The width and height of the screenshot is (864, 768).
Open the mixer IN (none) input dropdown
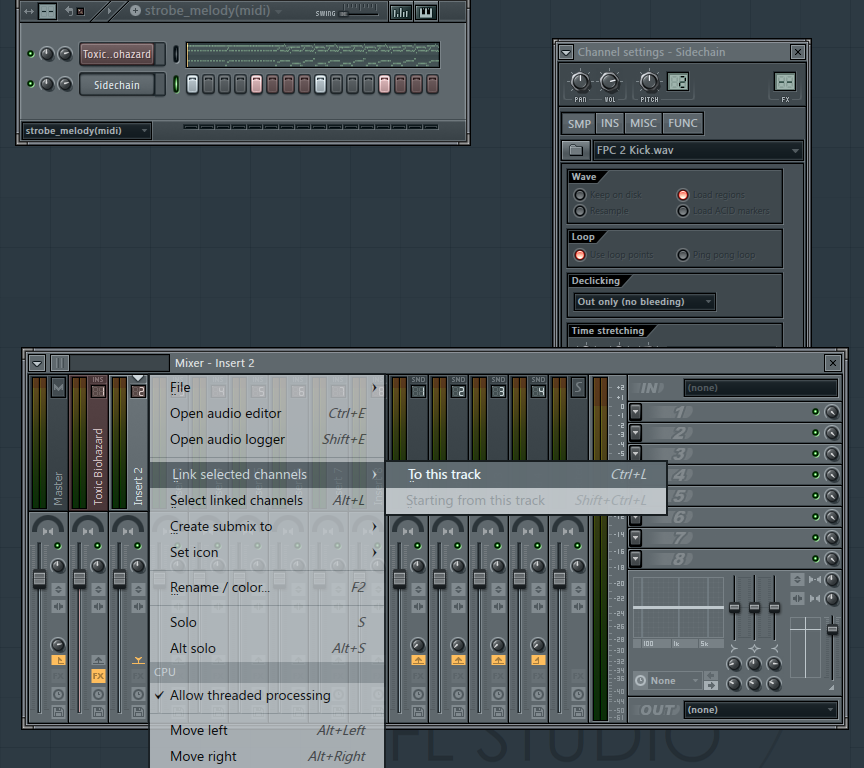point(761,388)
